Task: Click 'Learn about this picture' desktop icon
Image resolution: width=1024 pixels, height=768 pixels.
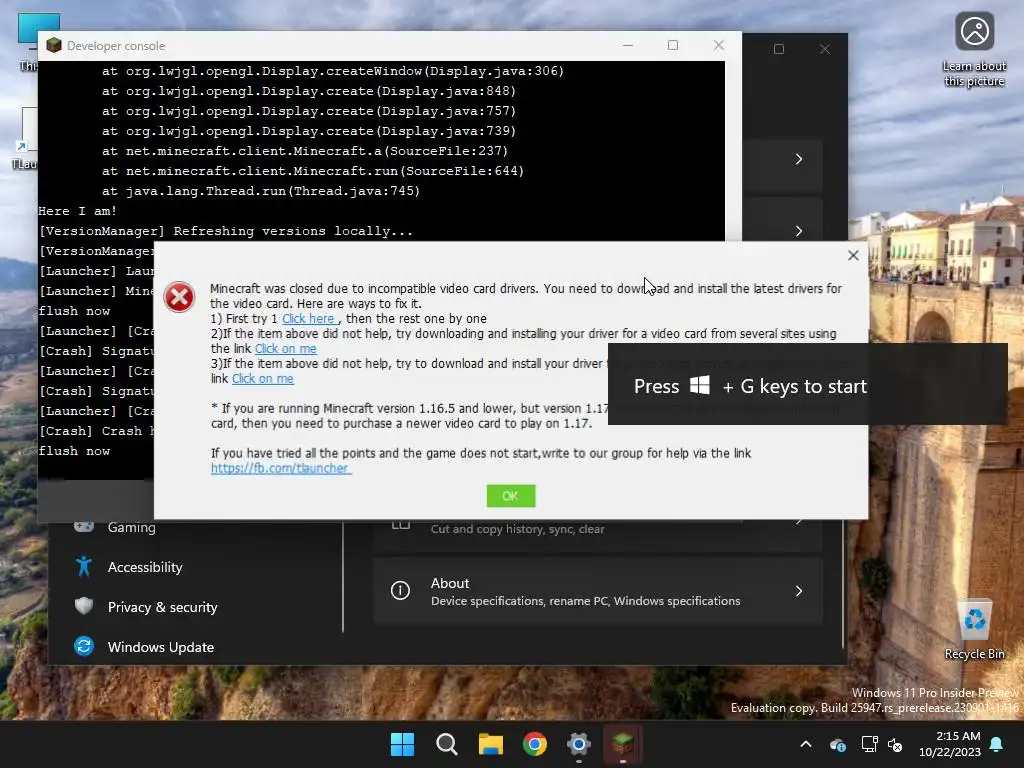Action: pos(974,50)
